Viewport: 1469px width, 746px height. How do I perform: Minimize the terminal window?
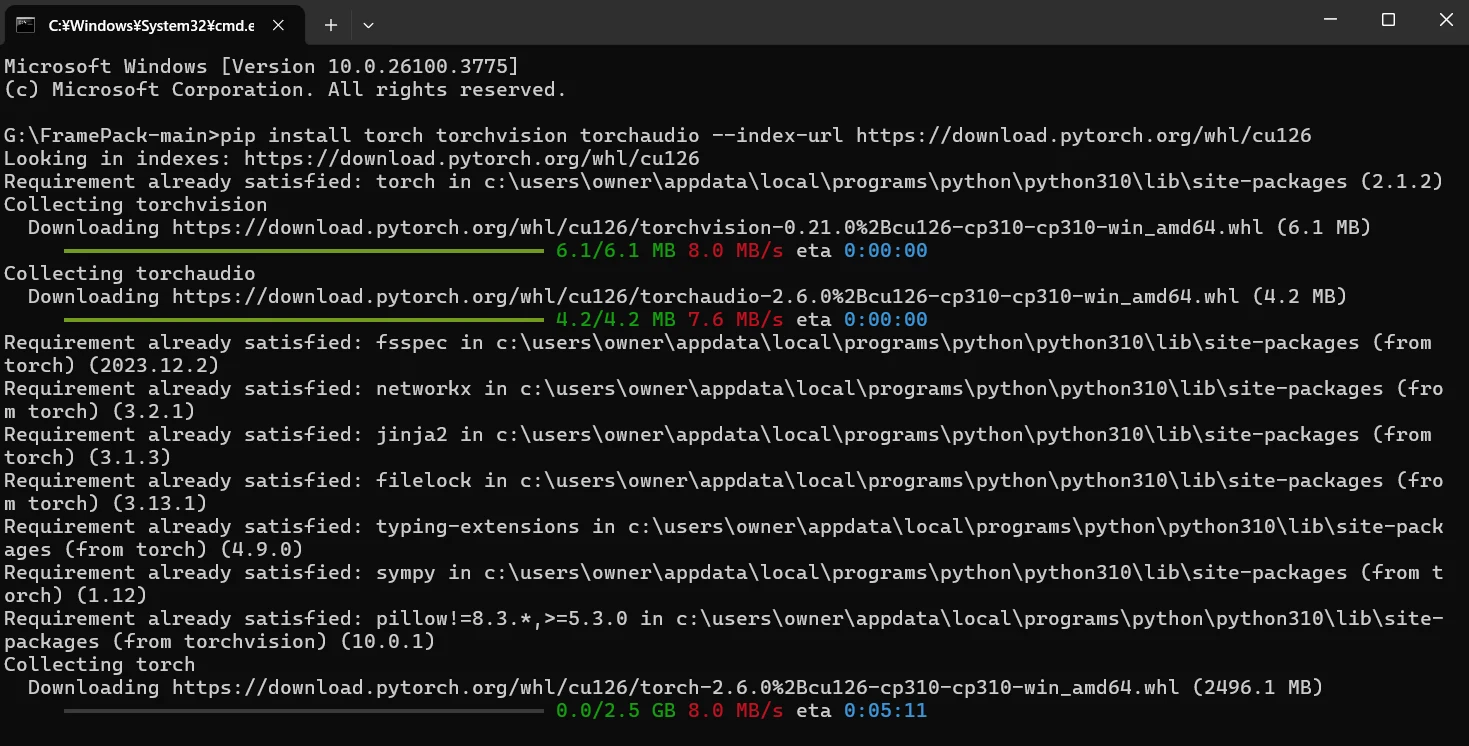pos(1329,20)
